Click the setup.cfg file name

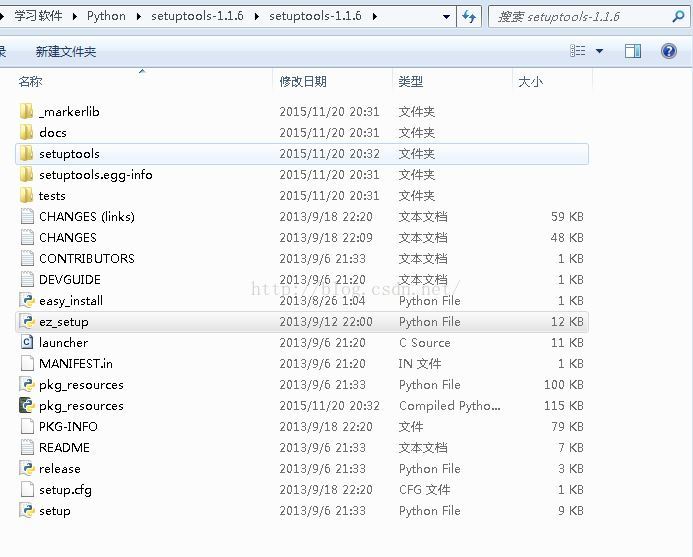65,490
